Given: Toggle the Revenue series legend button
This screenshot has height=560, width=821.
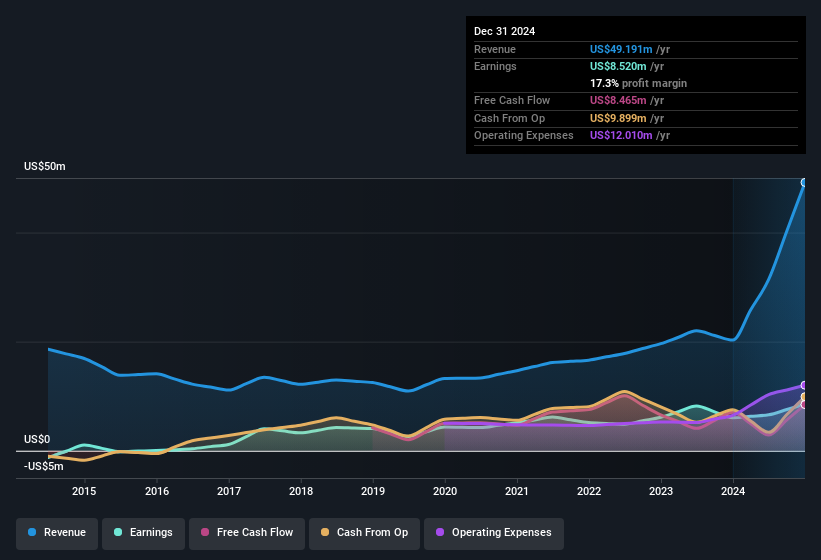Looking at the screenshot, I should pyautogui.click(x=57, y=533).
